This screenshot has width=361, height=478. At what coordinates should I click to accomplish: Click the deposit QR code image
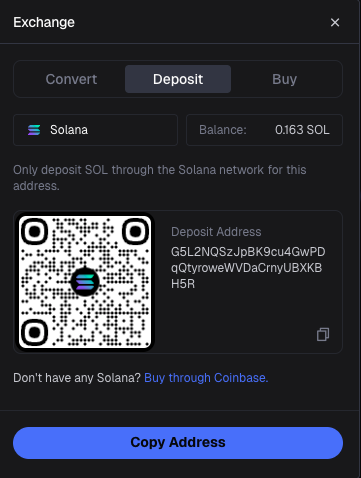85,282
